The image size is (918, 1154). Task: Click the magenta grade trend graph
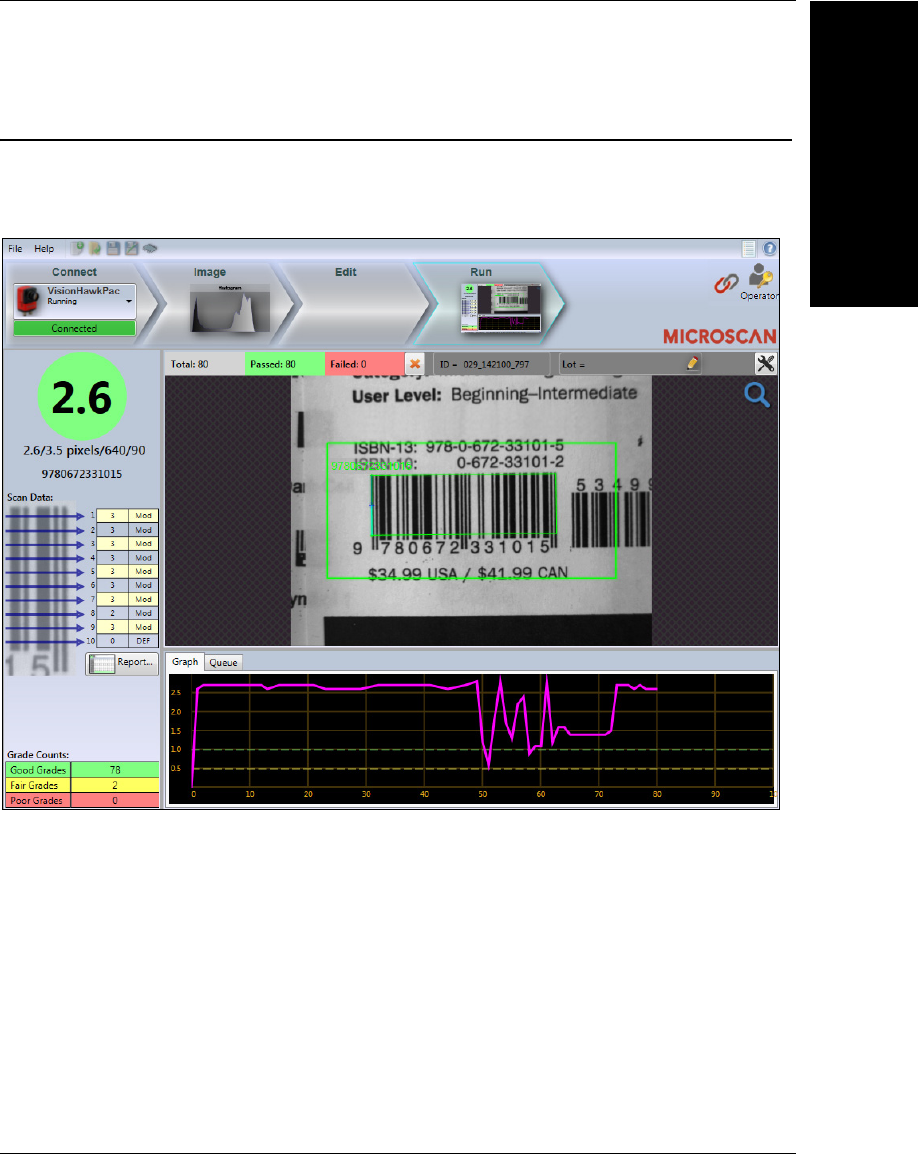coord(471,738)
